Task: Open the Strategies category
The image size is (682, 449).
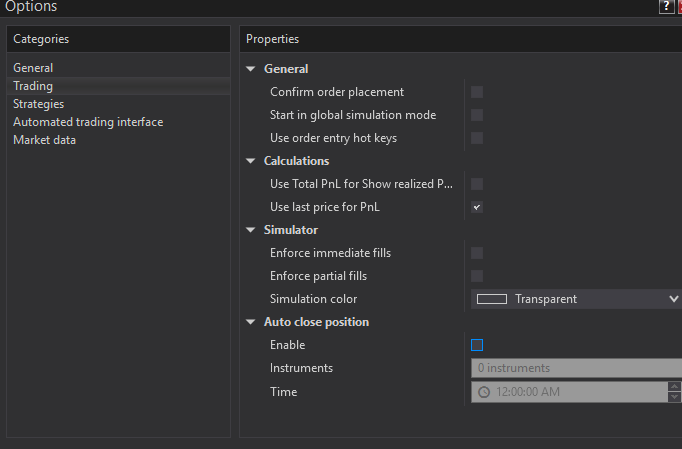Action: pyautogui.click(x=38, y=104)
